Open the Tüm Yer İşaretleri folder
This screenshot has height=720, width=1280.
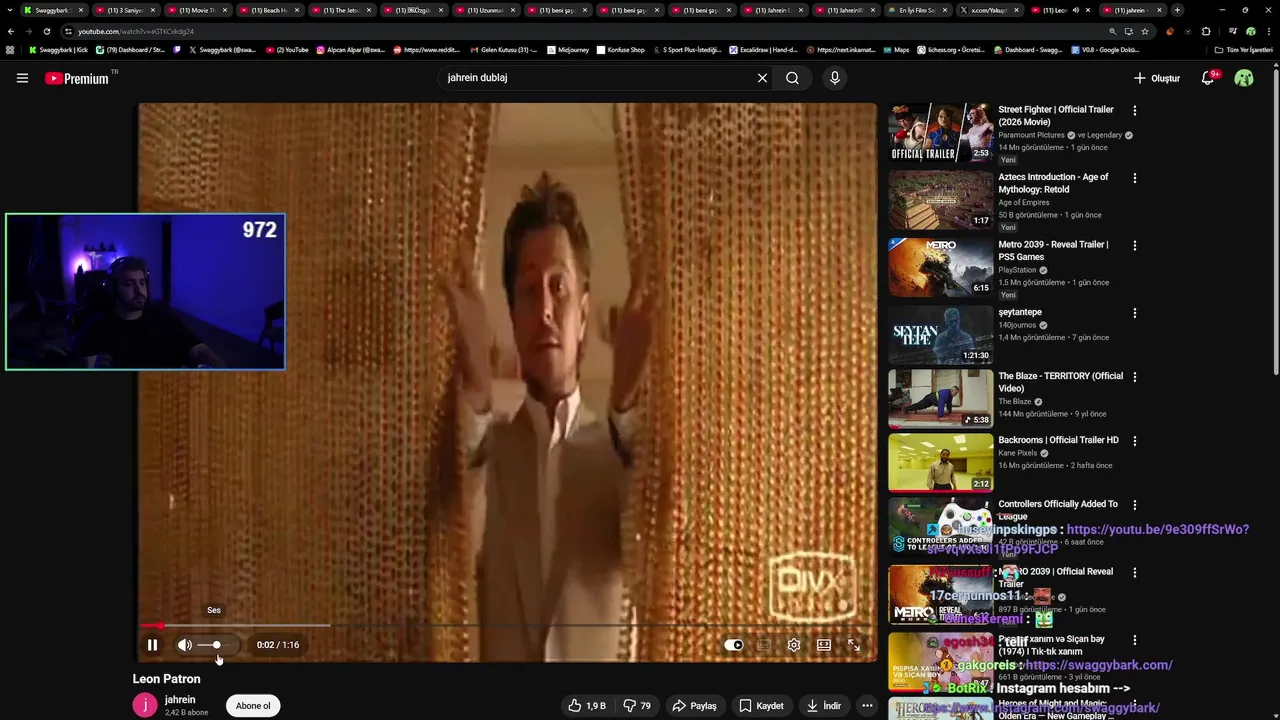pyautogui.click(x=1244, y=49)
